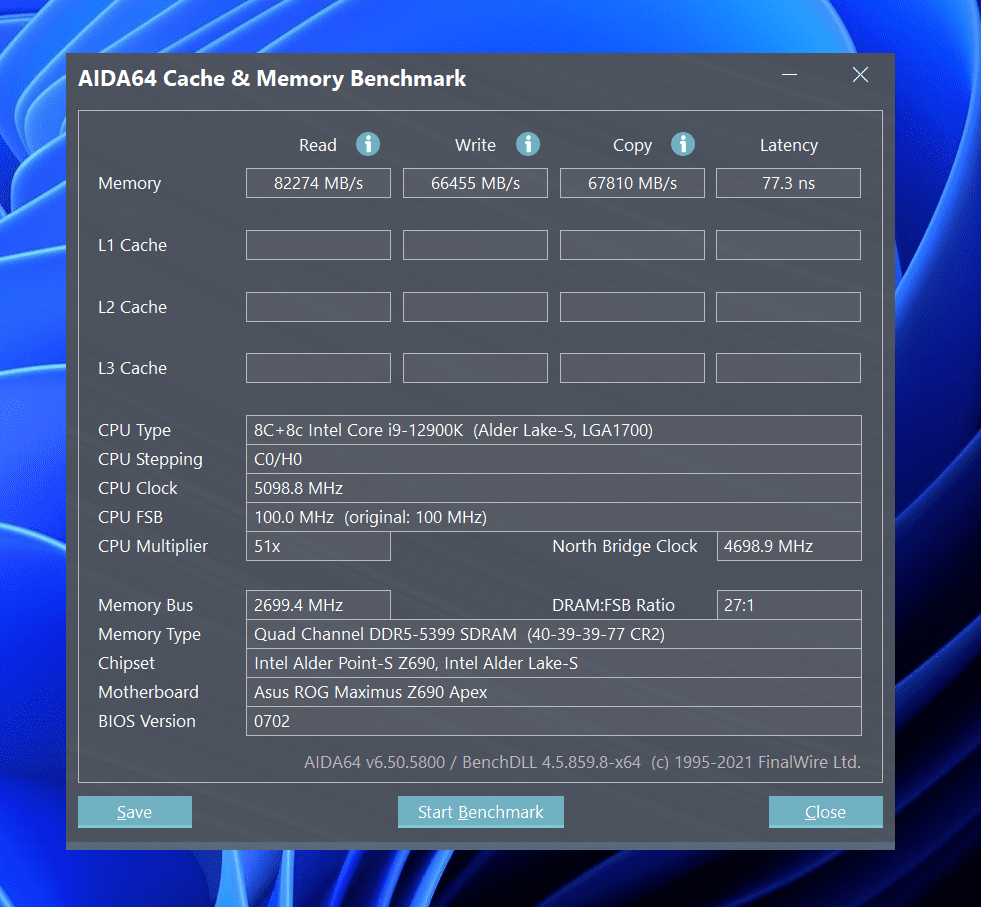Click the CPU FSB label
Screen dimensions: 981x907
coord(130,517)
